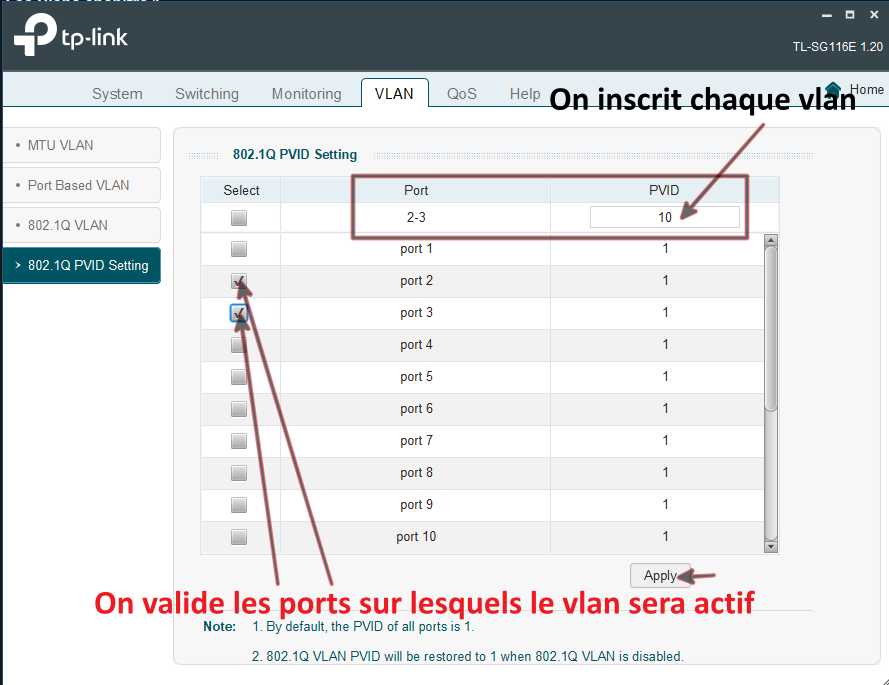Uncheck the port 3 checkbox

(x=239, y=313)
